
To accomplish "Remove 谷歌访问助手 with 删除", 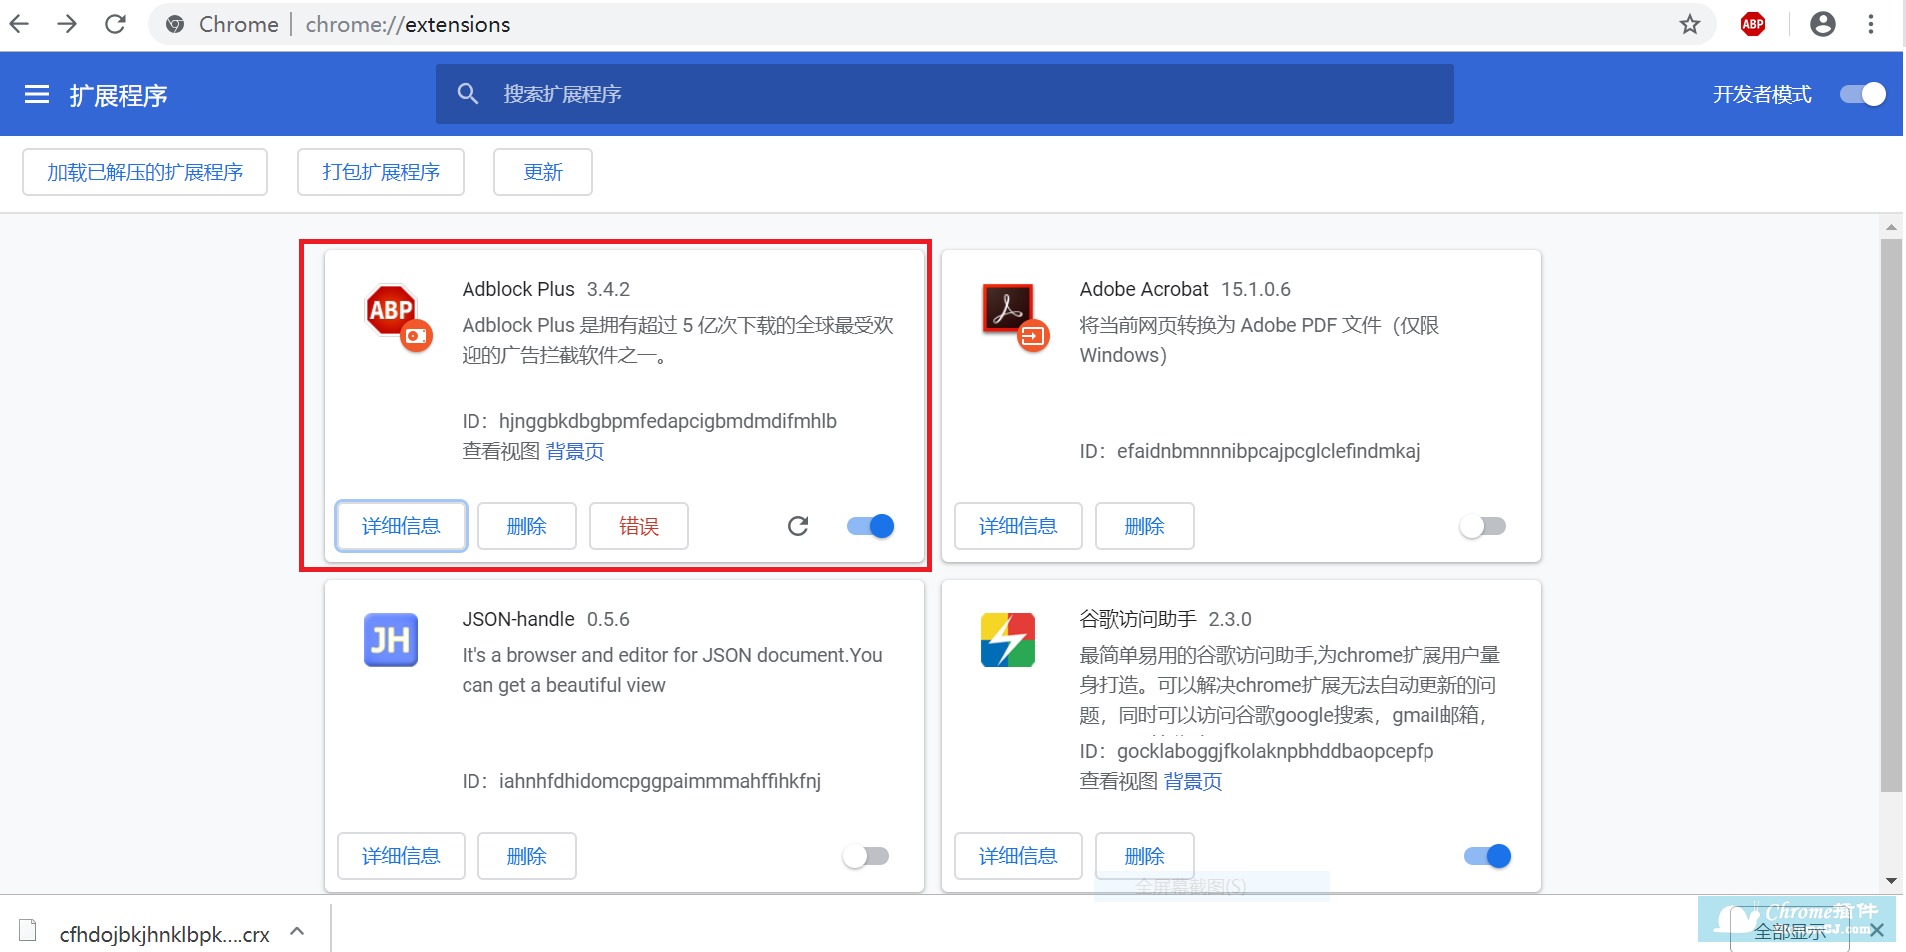I will click(1145, 856).
